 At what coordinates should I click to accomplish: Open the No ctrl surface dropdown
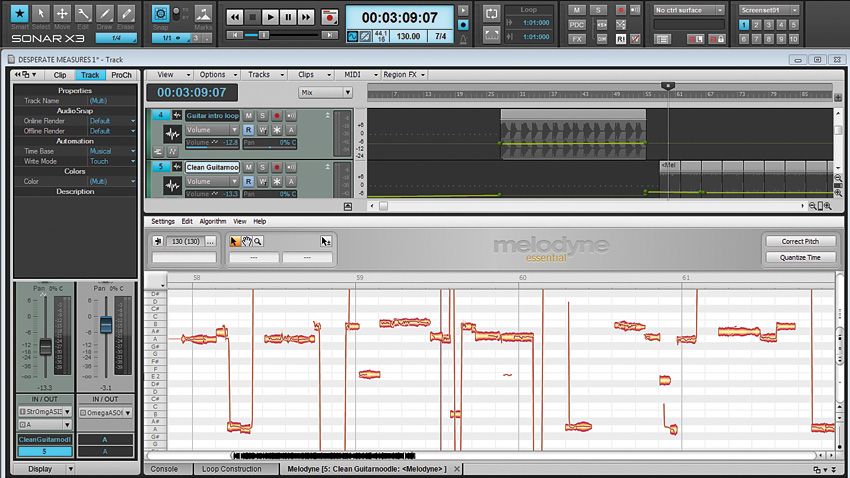pos(688,10)
